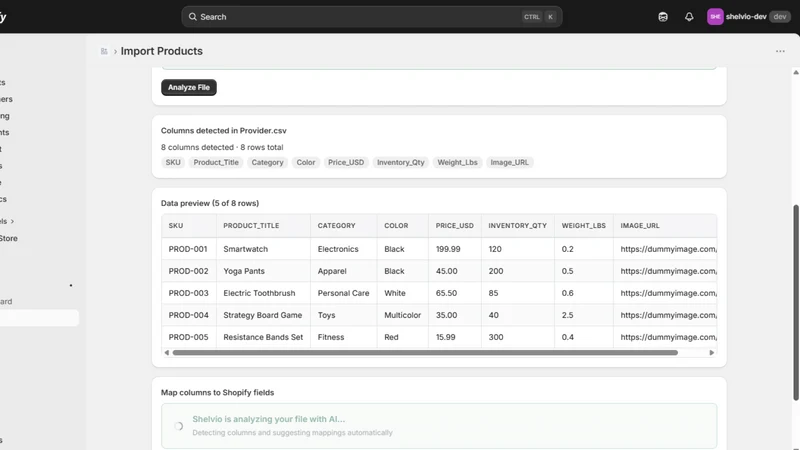Click the Strategy Board Game product title
800x450 pixels.
tap(263, 315)
